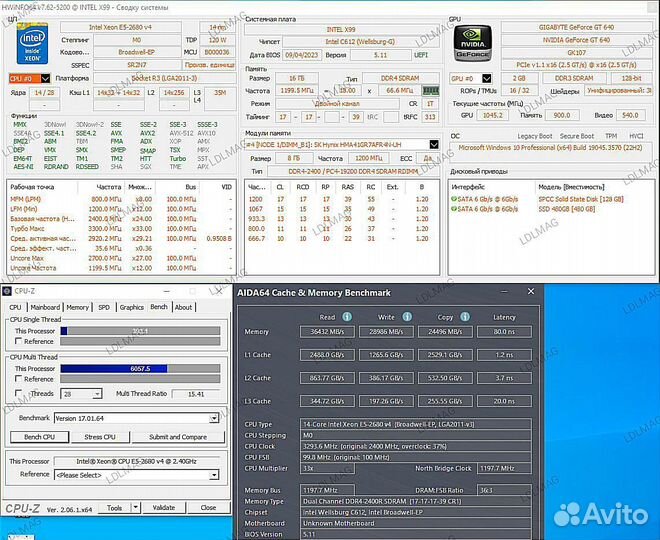Click the Close button in CPU-Z

click(208, 508)
